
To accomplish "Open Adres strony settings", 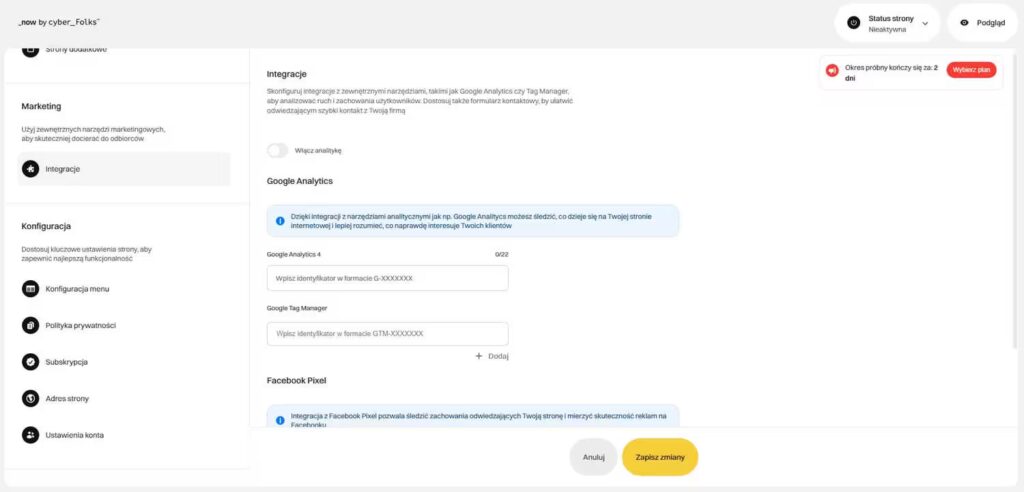I will coord(67,399).
